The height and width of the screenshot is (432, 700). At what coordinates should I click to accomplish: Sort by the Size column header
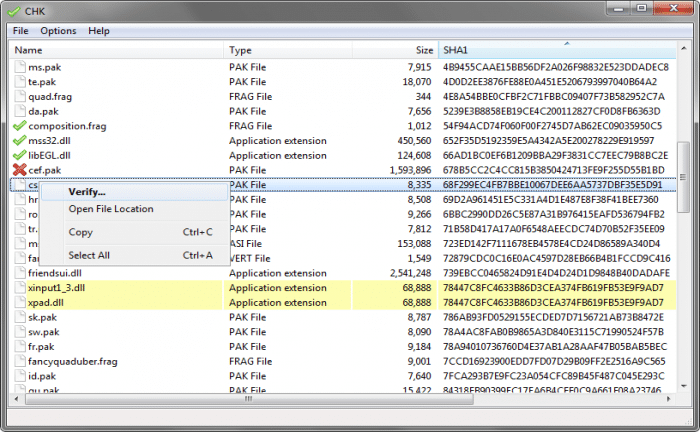(x=425, y=50)
